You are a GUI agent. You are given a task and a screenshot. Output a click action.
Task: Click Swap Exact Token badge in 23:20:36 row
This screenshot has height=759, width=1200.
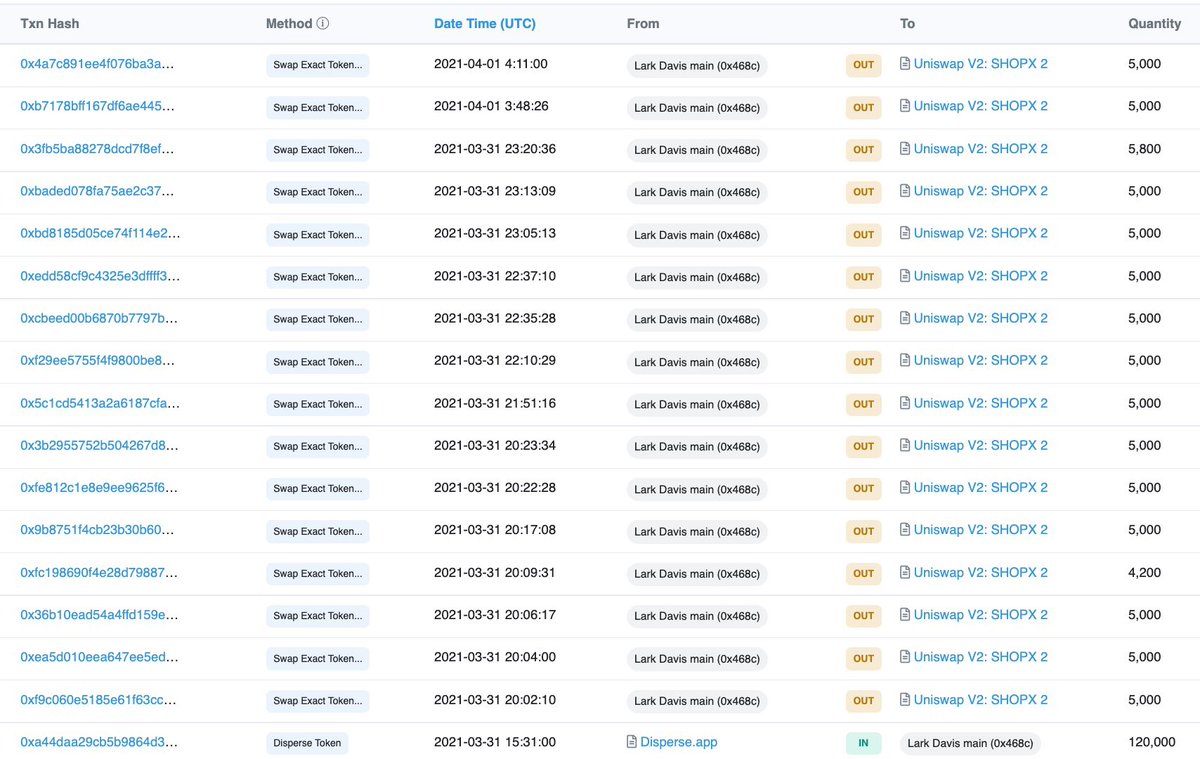(317, 150)
